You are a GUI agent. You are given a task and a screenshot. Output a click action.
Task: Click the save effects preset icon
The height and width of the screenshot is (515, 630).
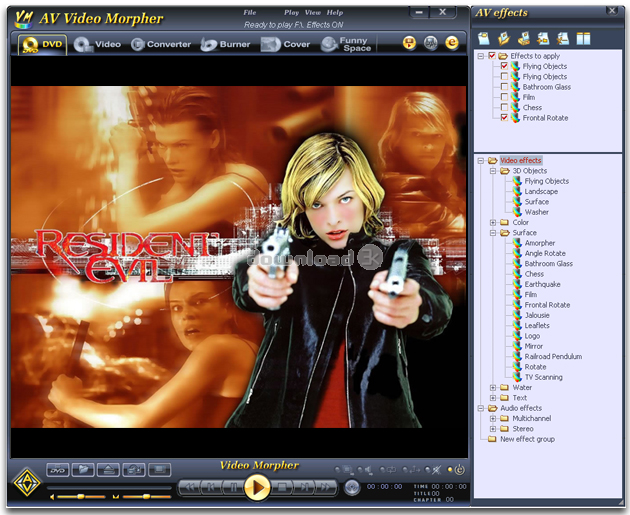click(x=524, y=39)
